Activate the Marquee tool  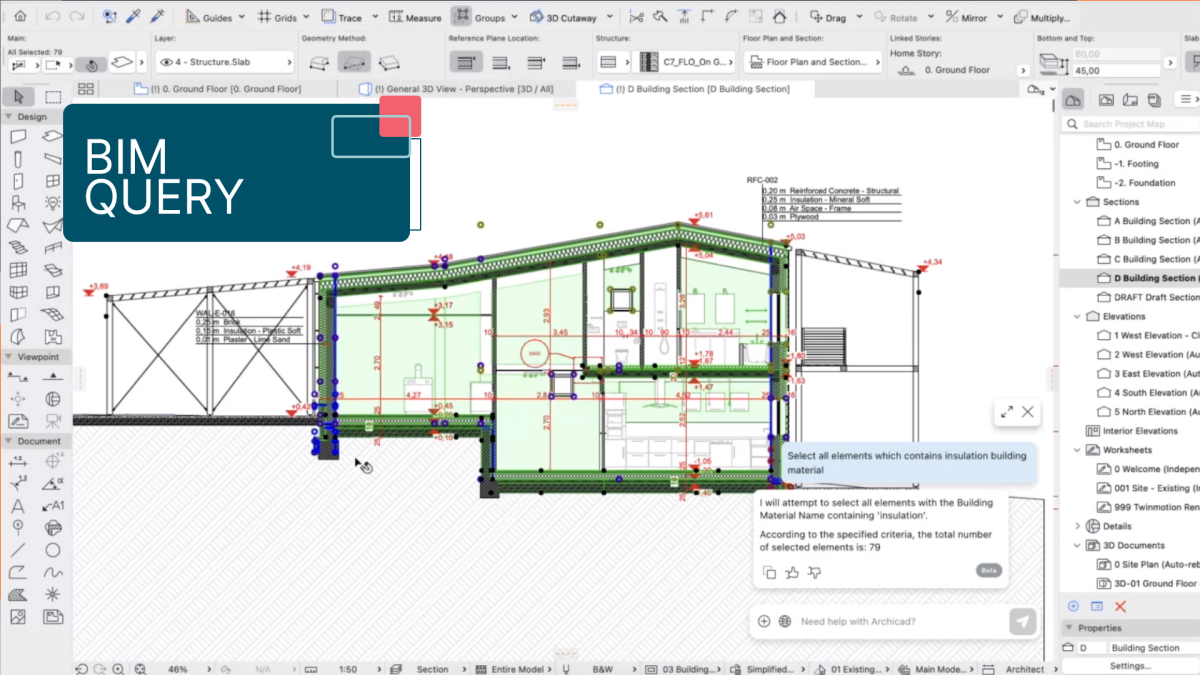coord(53,97)
